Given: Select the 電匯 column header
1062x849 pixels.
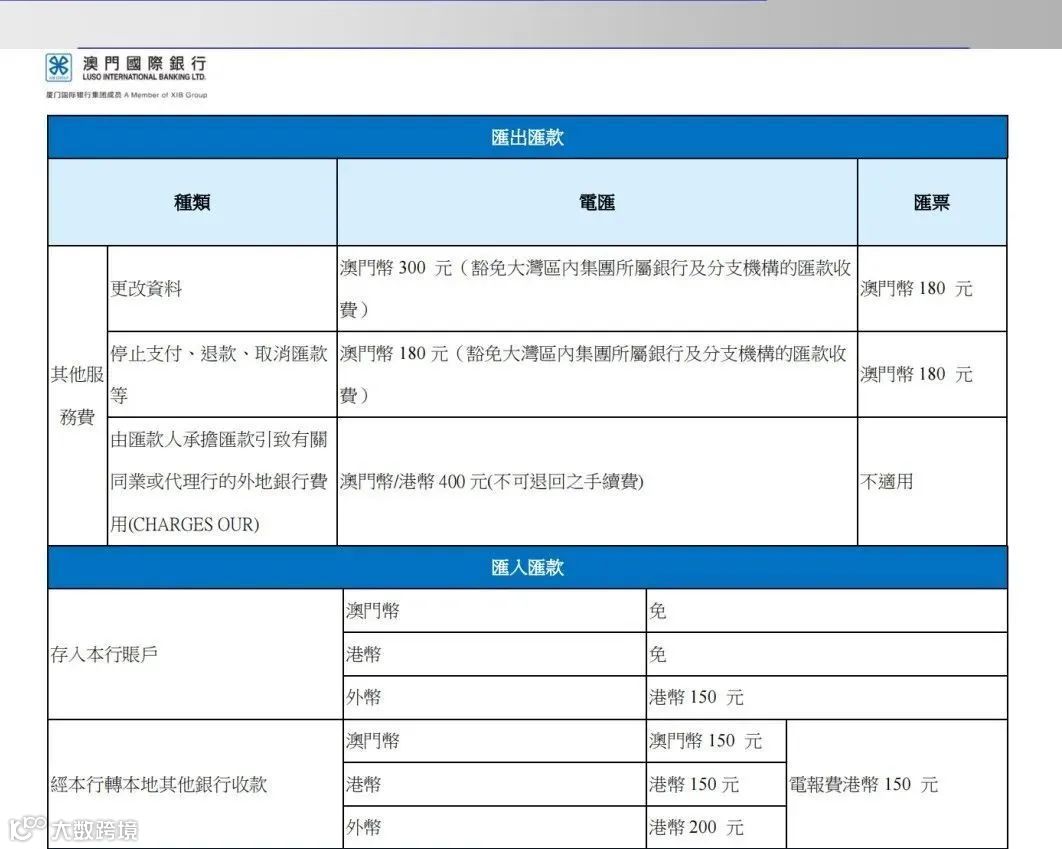Looking at the screenshot, I should coord(597,202).
